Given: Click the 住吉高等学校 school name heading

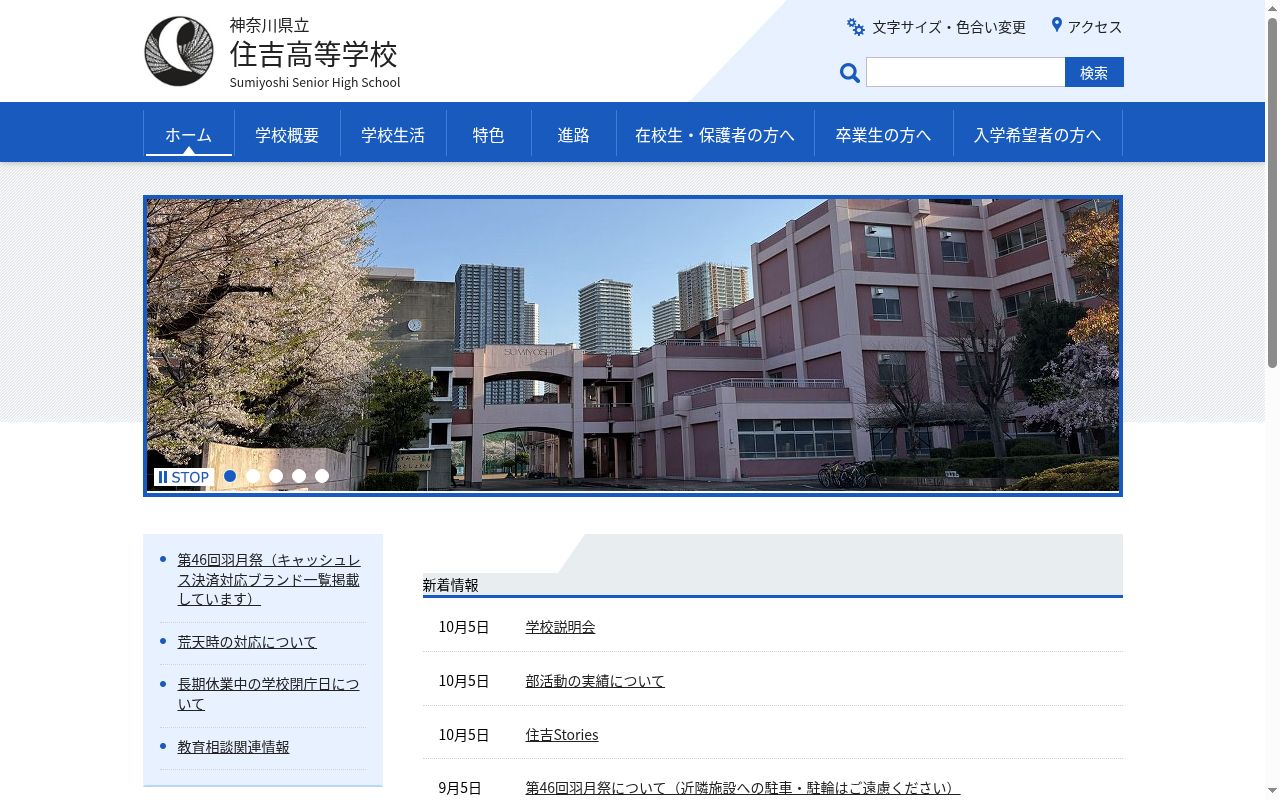Looking at the screenshot, I should (x=314, y=53).
